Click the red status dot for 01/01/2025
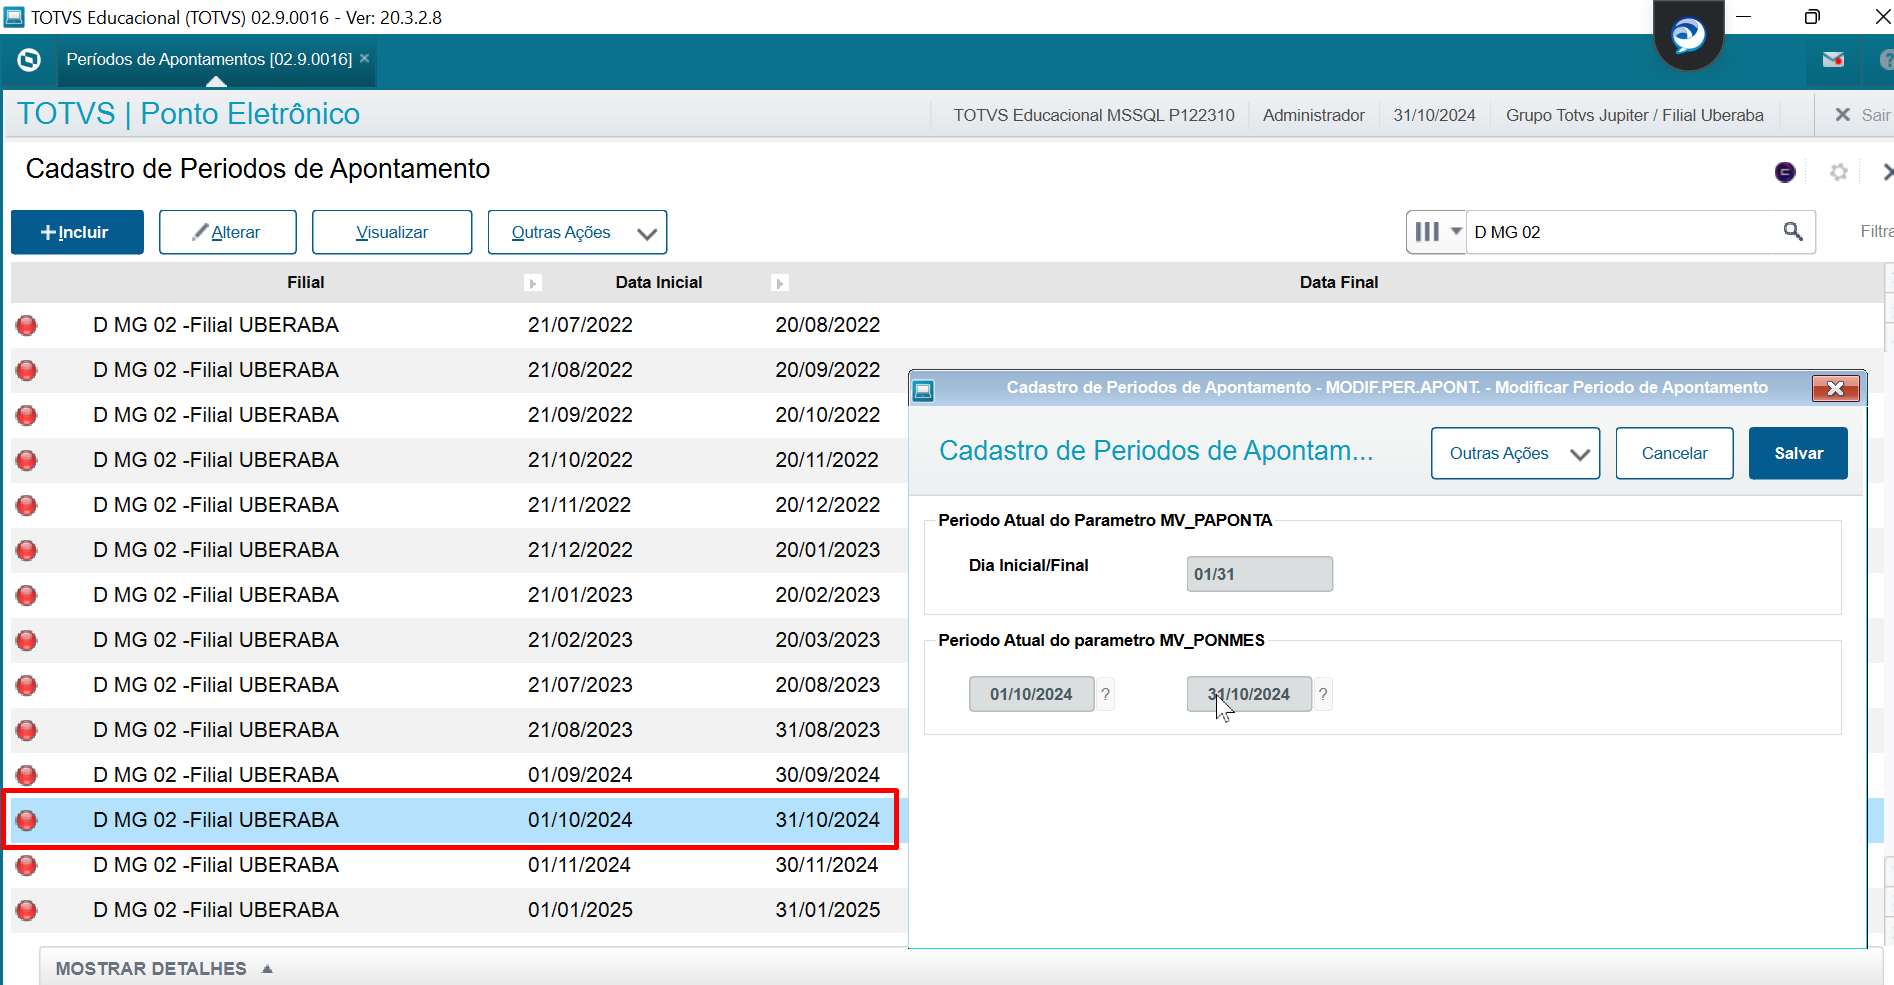 [27, 910]
